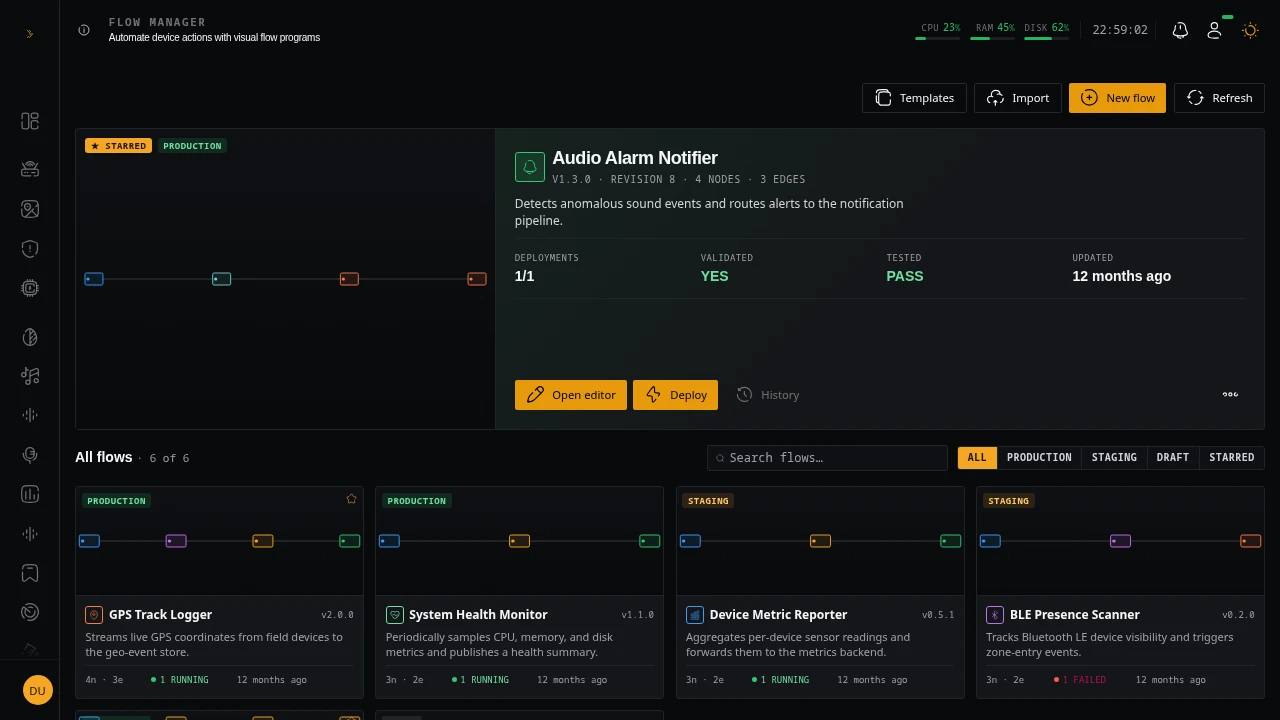Click the Audio Alarm Notifier bell icon
The height and width of the screenshot is (720, 1280).
coord(530,167)
